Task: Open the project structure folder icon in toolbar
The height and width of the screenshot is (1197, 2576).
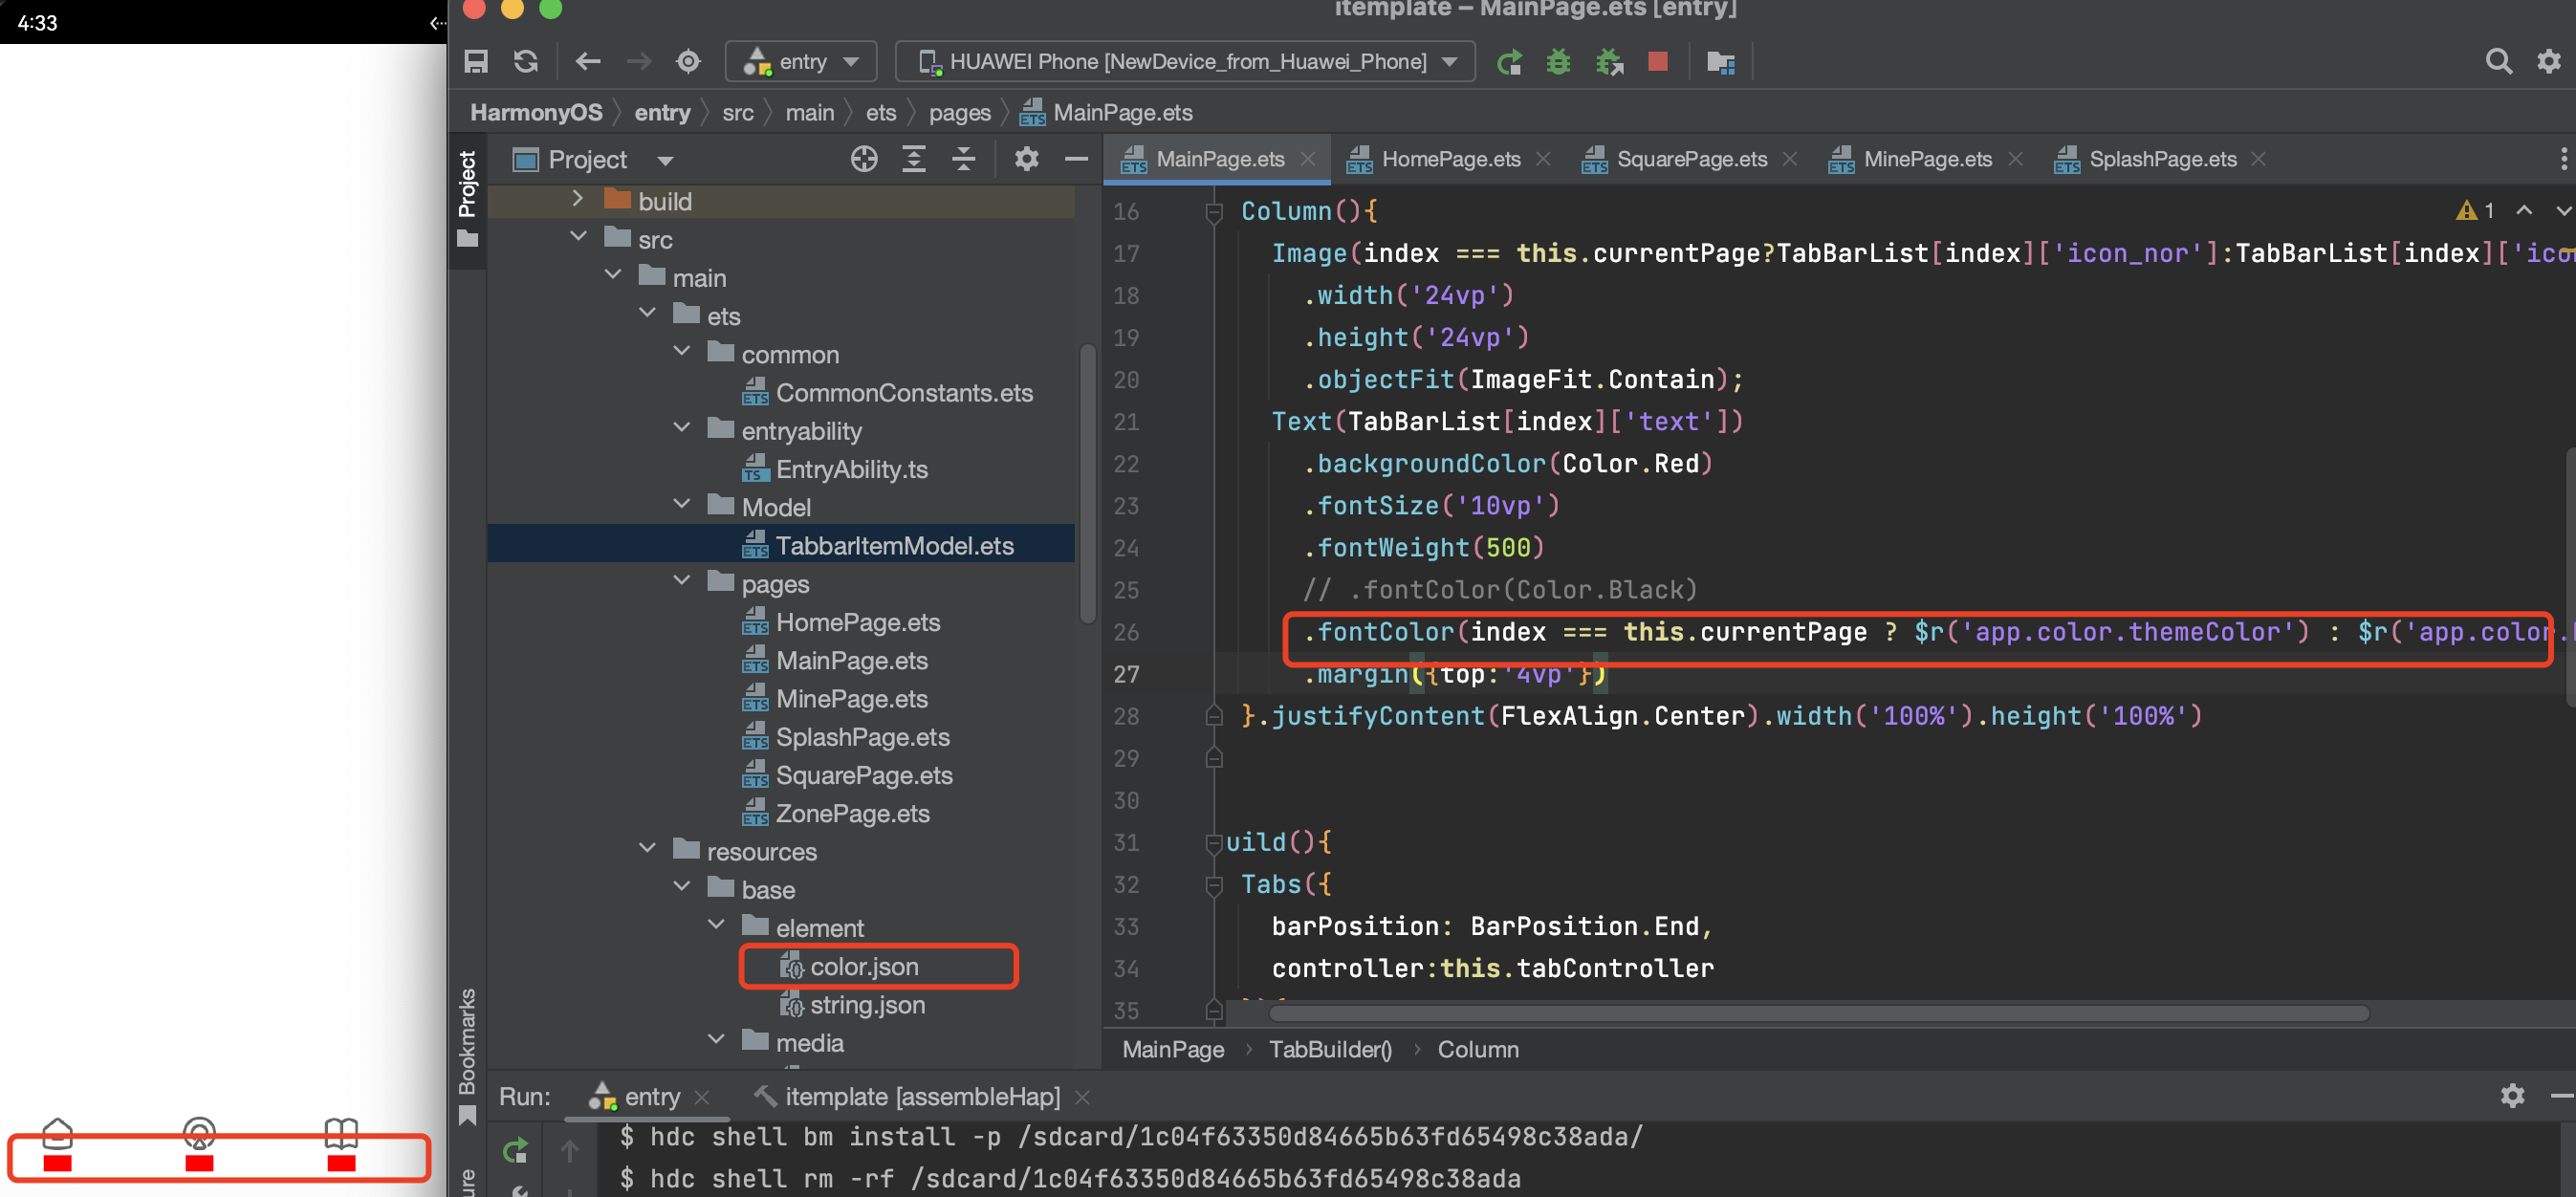Action: [x=1720, y=62]
